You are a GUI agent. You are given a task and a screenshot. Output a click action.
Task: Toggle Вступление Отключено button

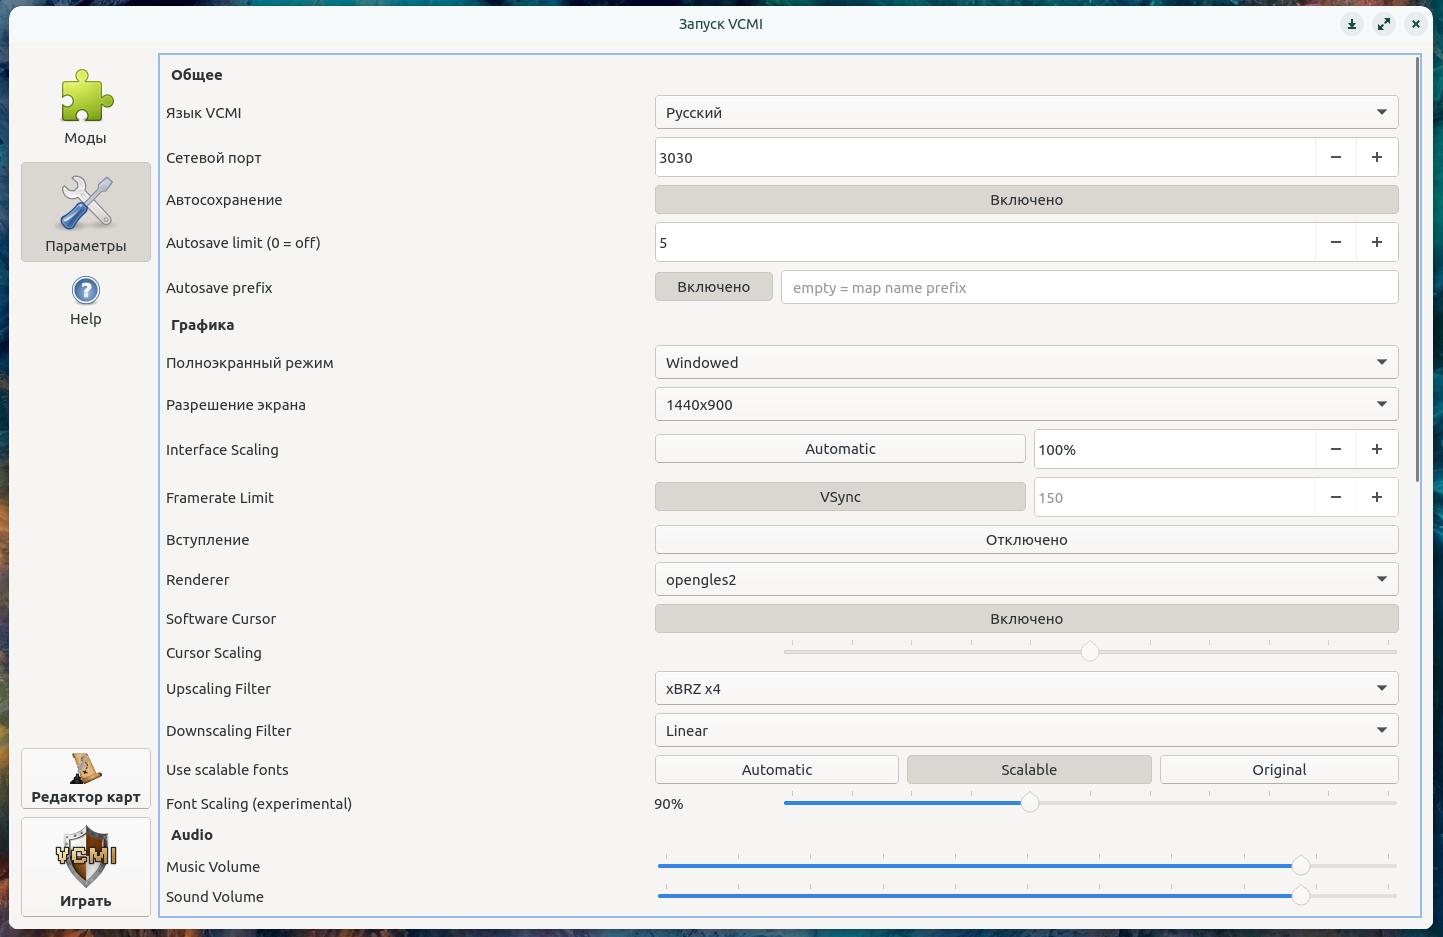tap(1026, 540)
